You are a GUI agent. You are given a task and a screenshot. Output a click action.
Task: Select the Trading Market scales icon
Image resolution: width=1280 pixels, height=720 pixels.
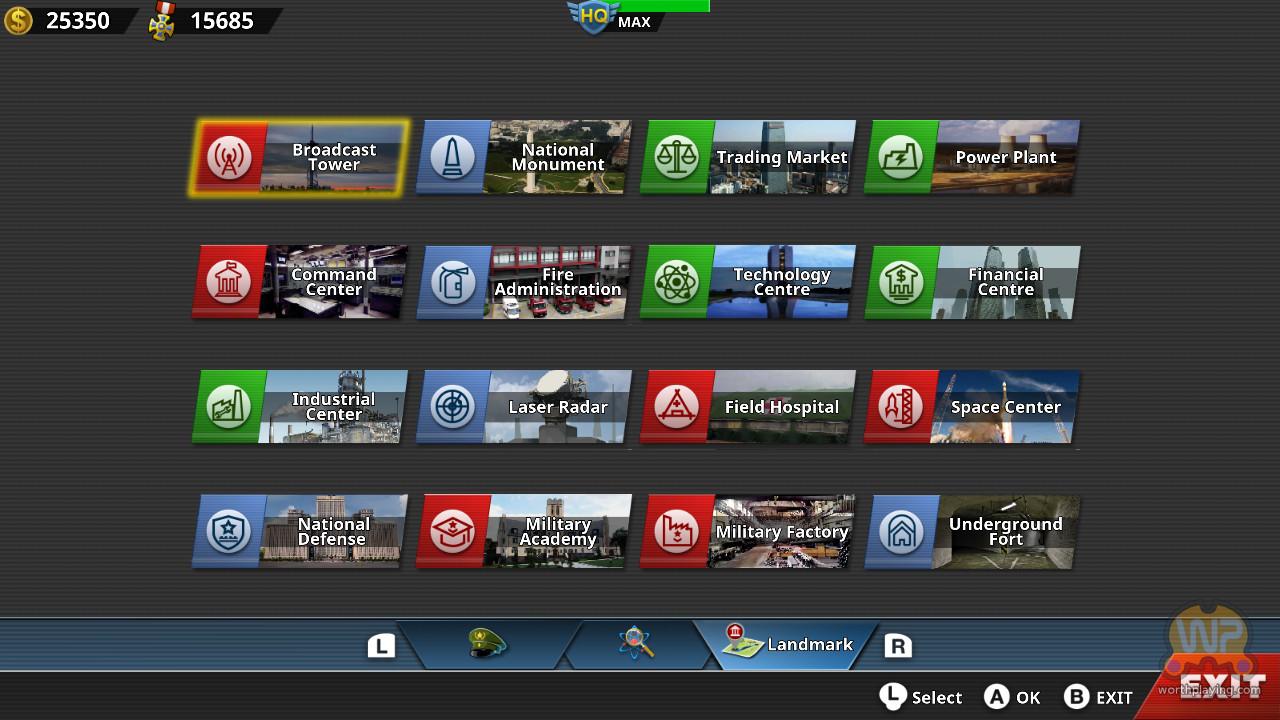coord(677,158)
